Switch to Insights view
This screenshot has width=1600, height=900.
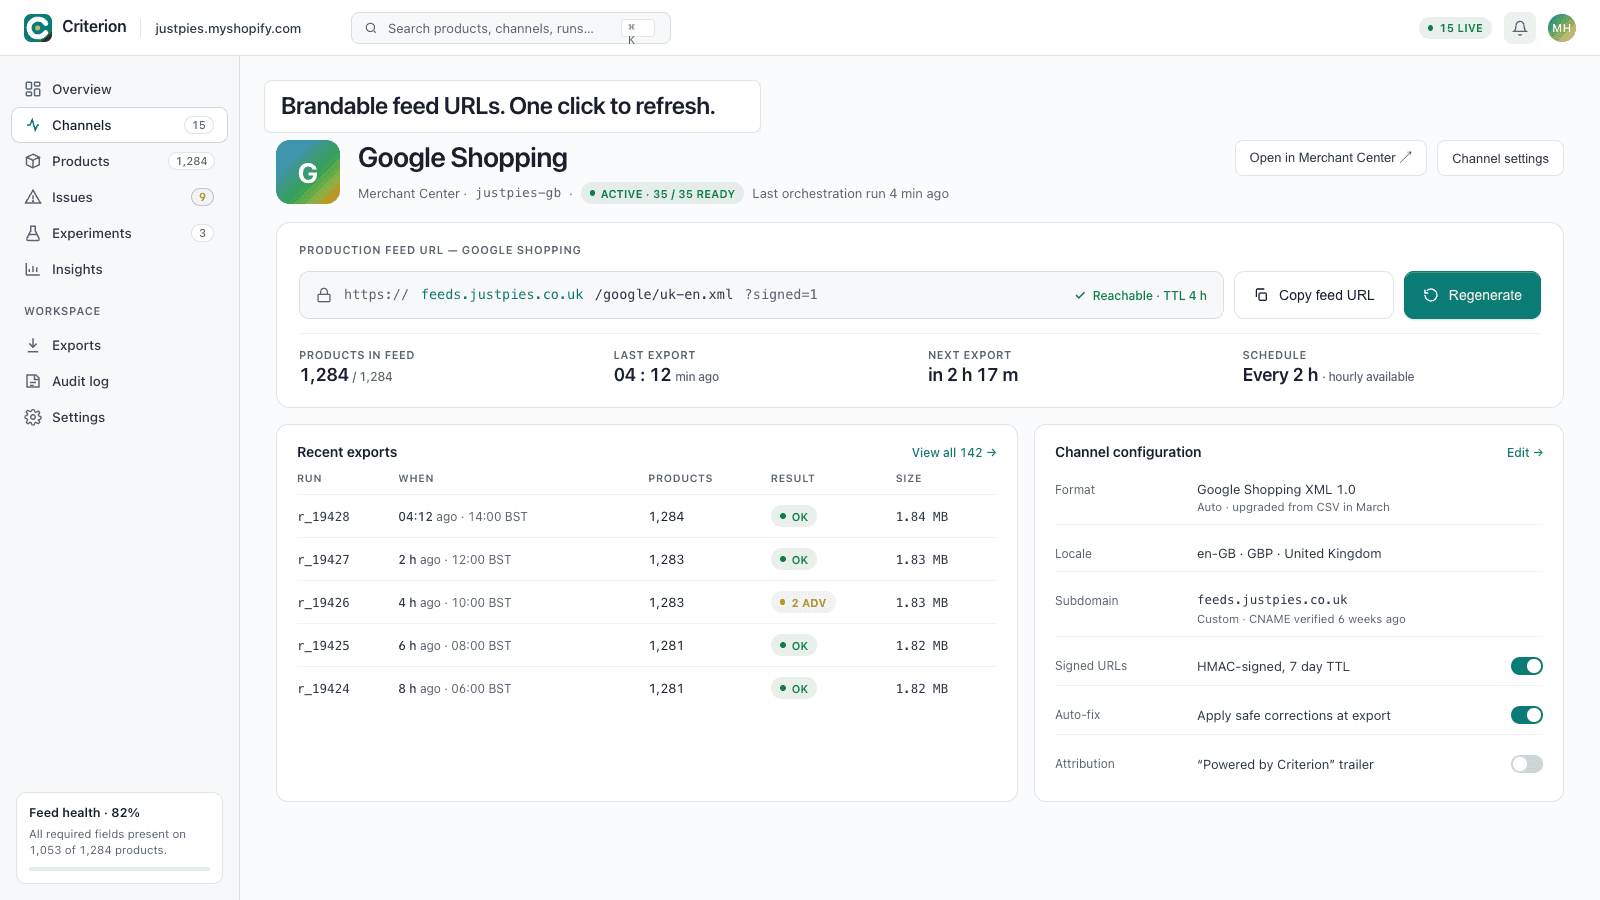pyautogui.click(x=119, y=269)
